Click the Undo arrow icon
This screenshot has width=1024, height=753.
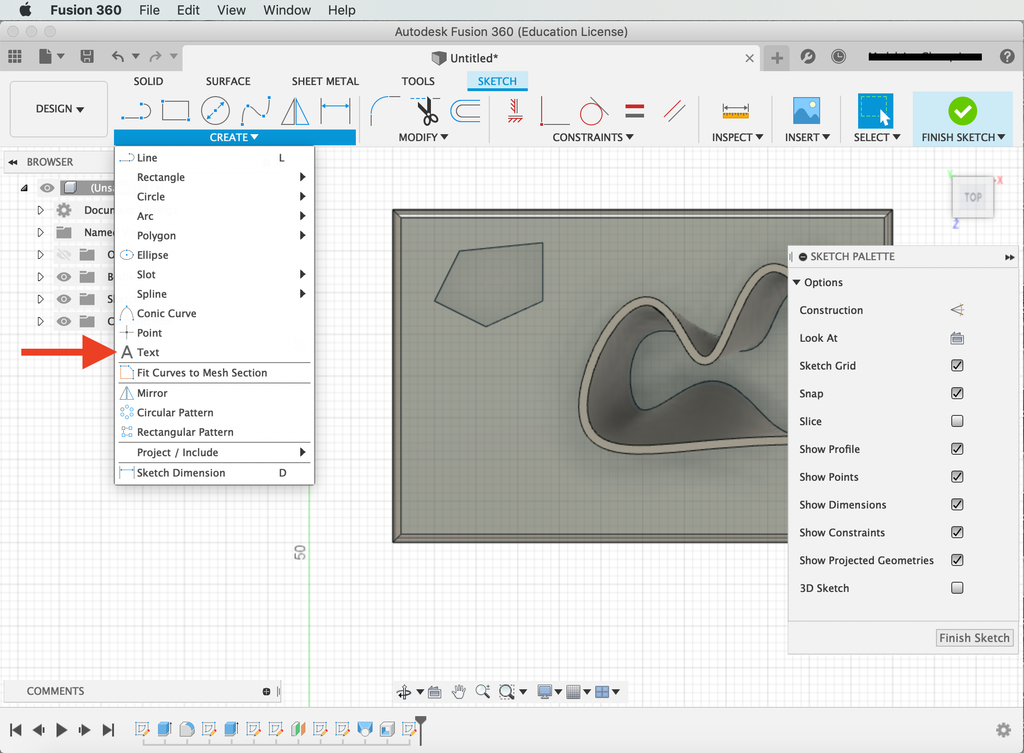pos(118,57)
